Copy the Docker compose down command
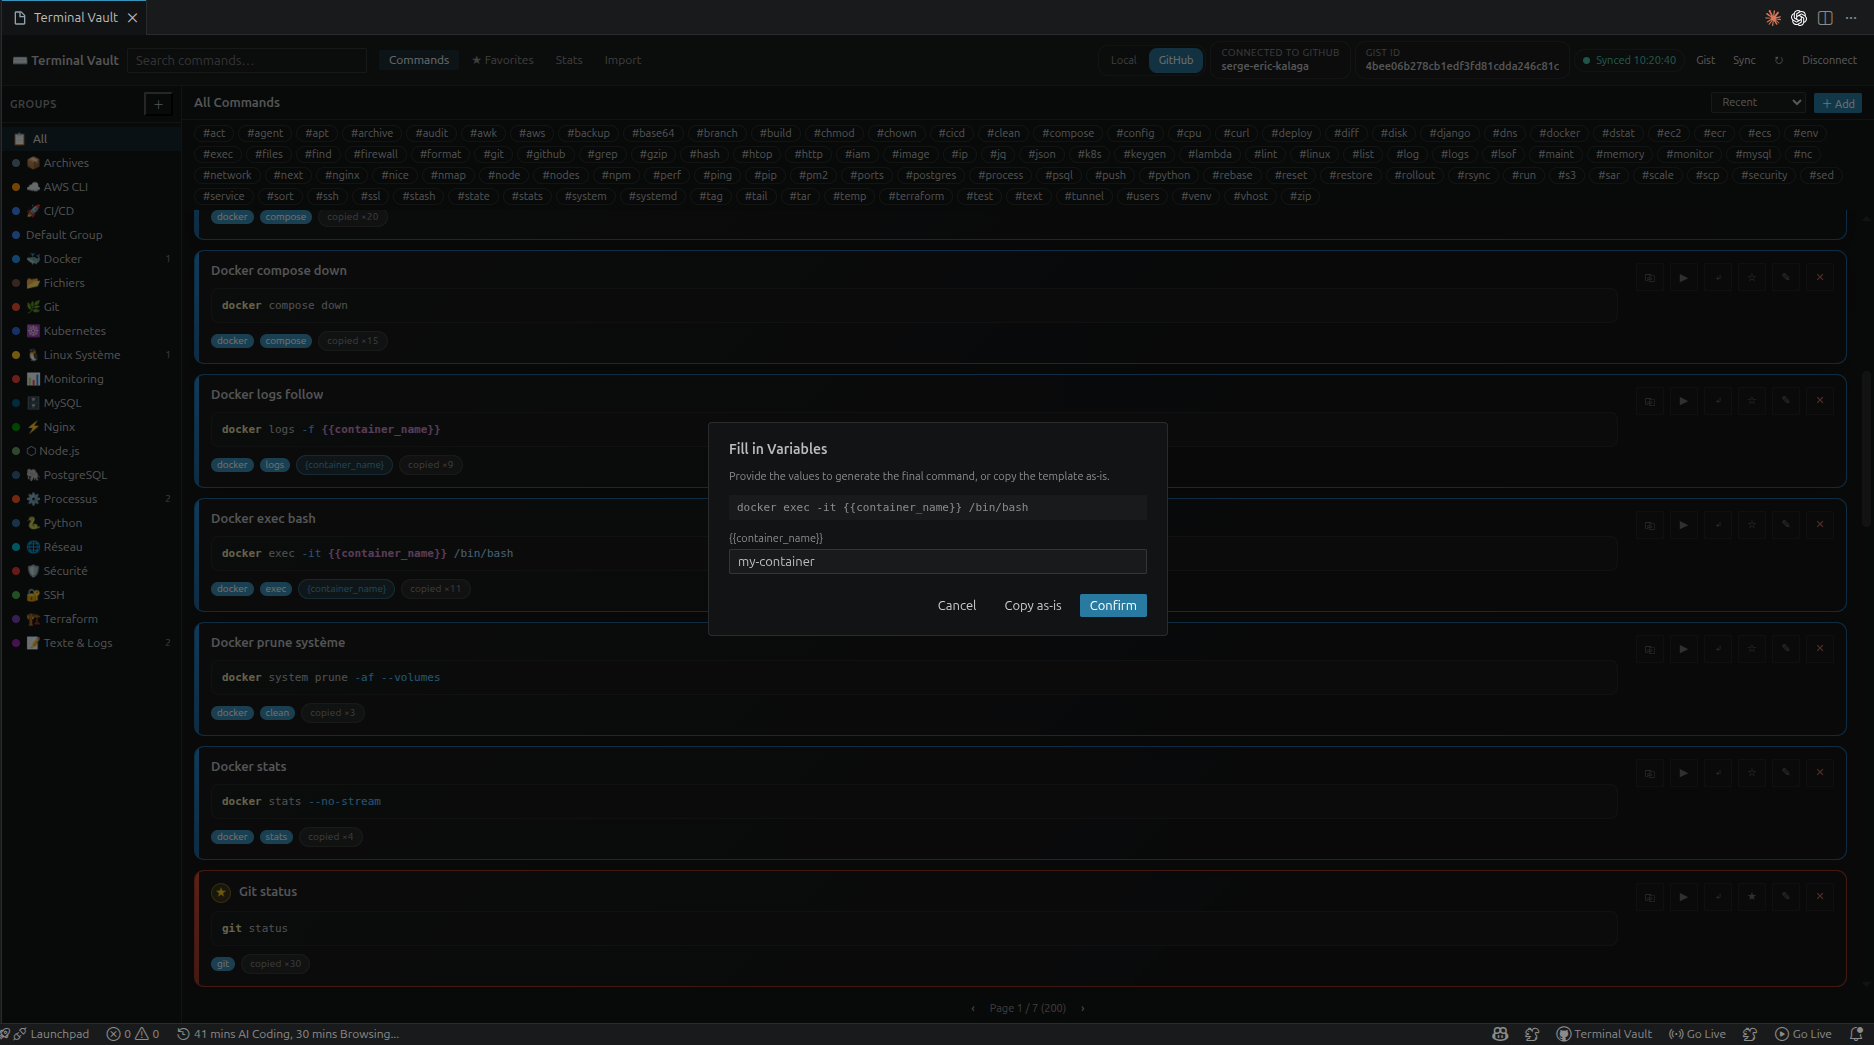 (1649, 277)
